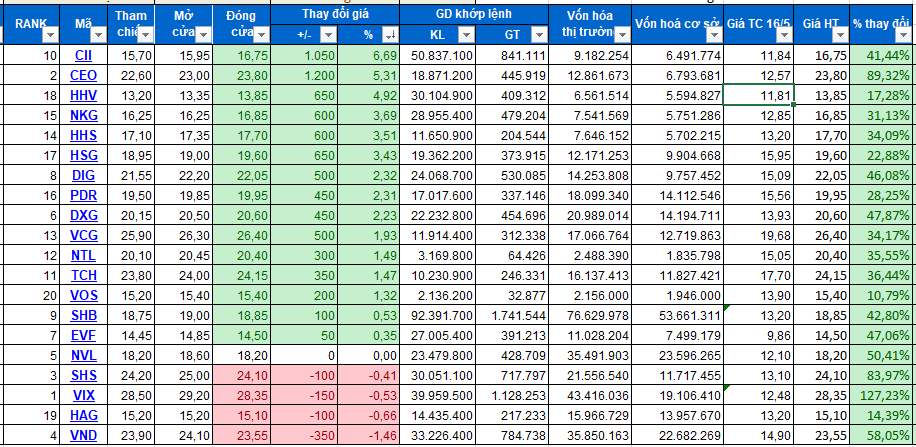Screen dimensions: 916x447
Task: Open the CII ticker link
Action: click(x=84, y=56)
